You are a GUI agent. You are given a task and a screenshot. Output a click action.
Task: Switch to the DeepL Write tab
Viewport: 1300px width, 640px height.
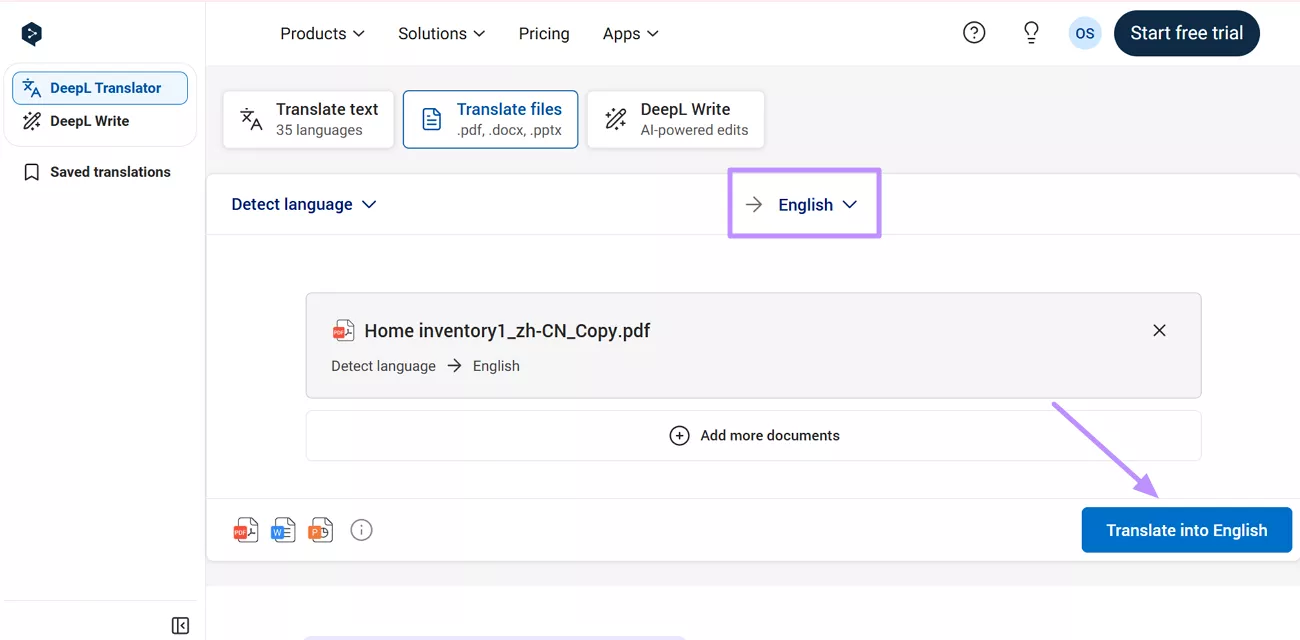tap(675, 119)
